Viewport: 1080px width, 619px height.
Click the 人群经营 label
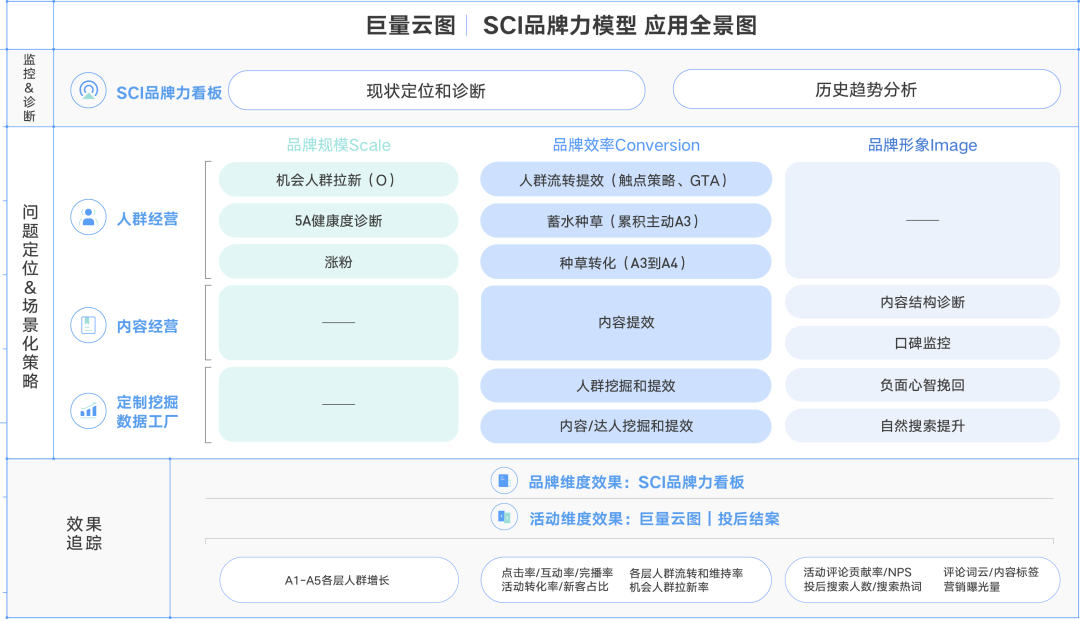147,219
